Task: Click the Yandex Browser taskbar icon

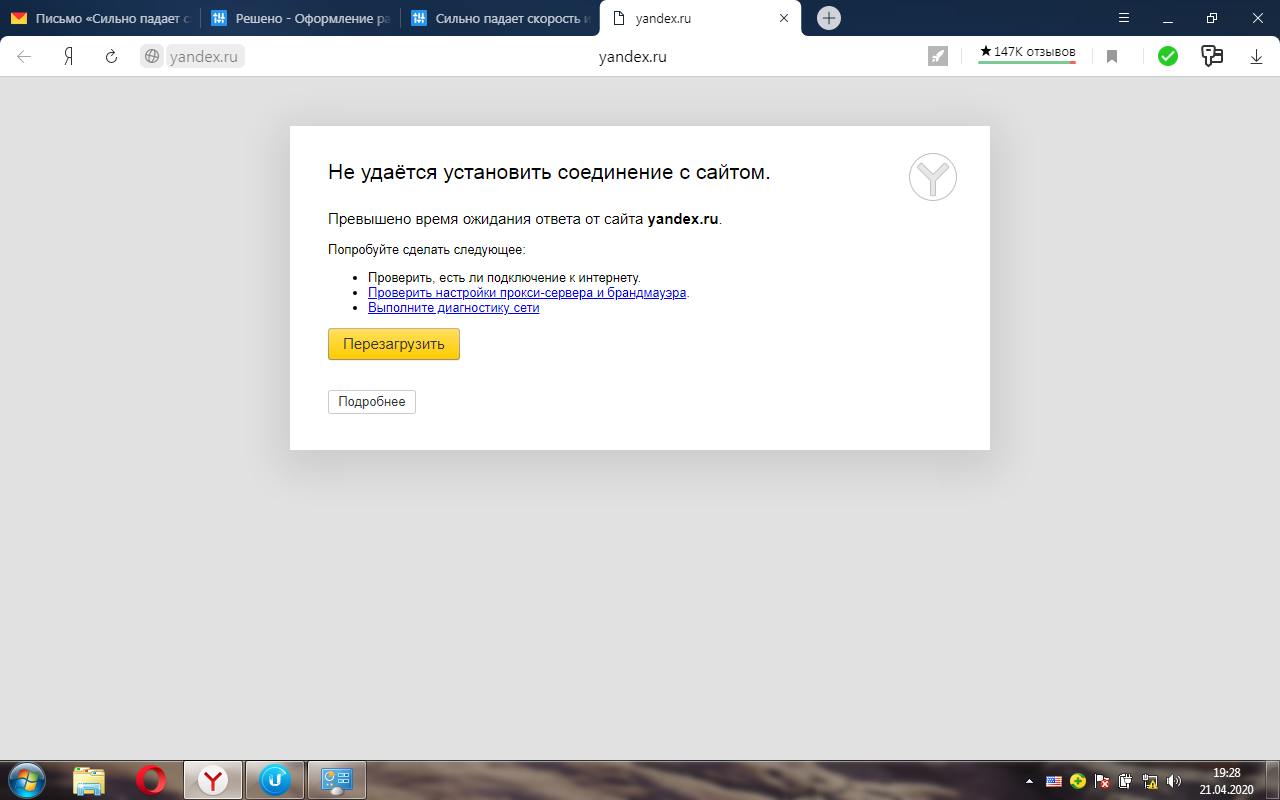Action: click(213, 780)
